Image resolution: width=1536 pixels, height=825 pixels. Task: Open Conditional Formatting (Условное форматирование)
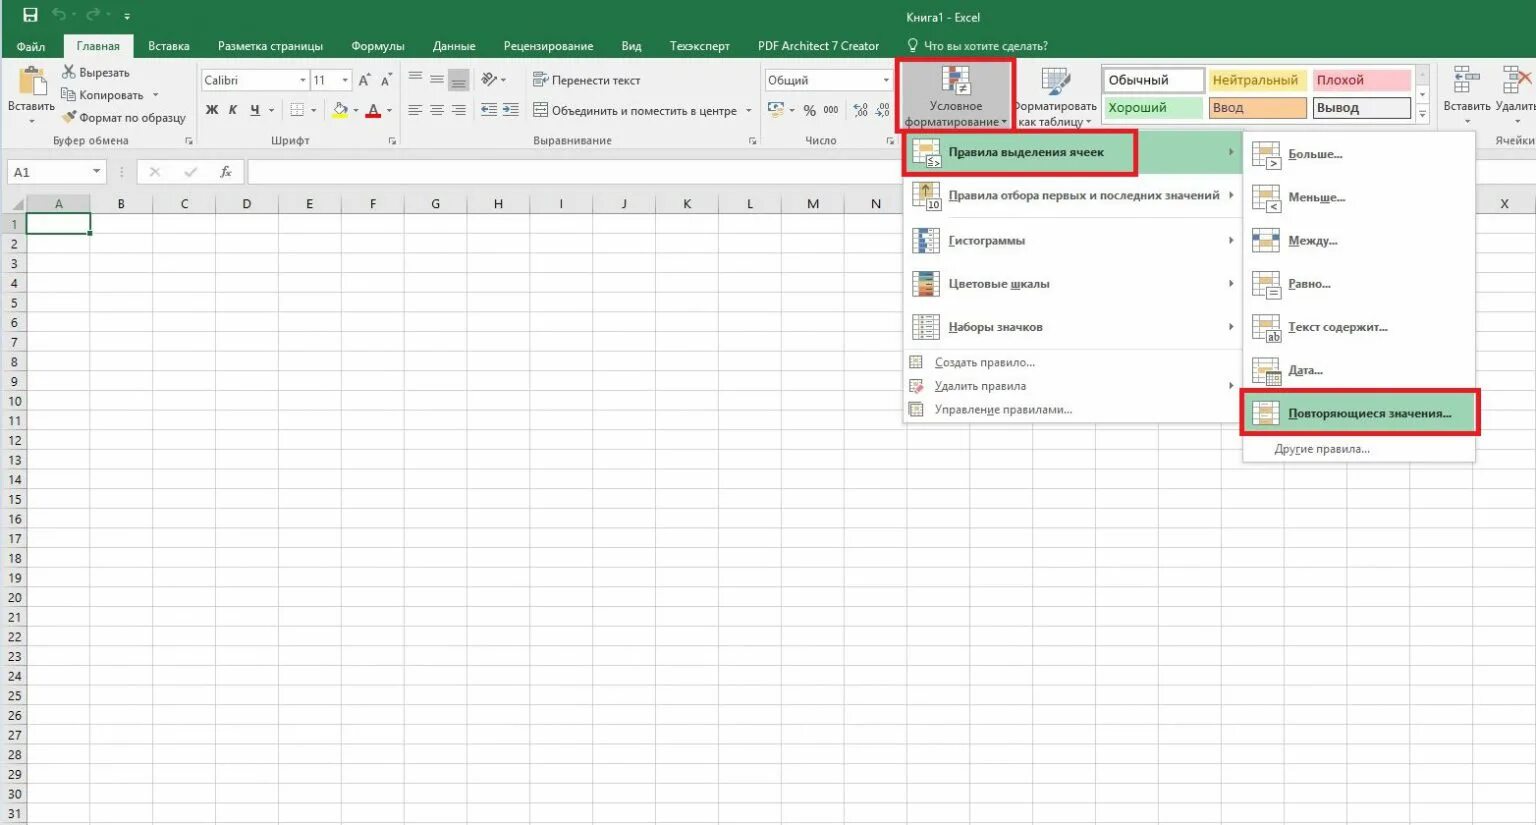[956, 96]
